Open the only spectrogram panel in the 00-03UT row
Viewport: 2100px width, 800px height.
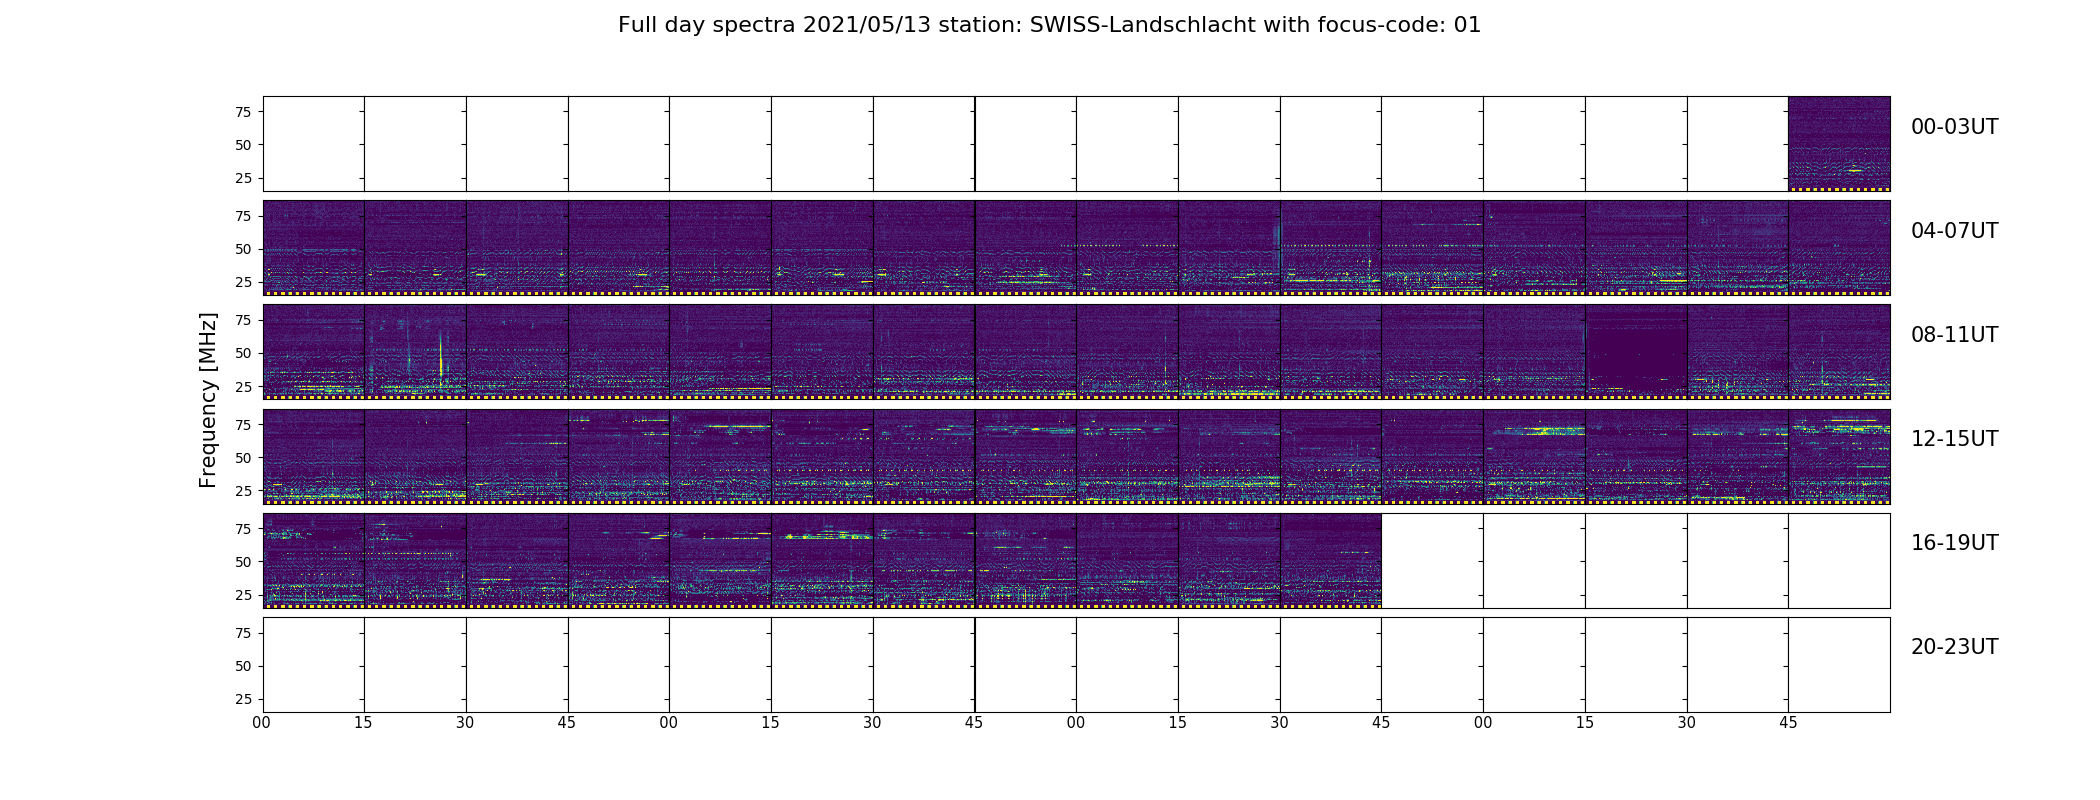pyautogui.click(x=1839, y=144)
